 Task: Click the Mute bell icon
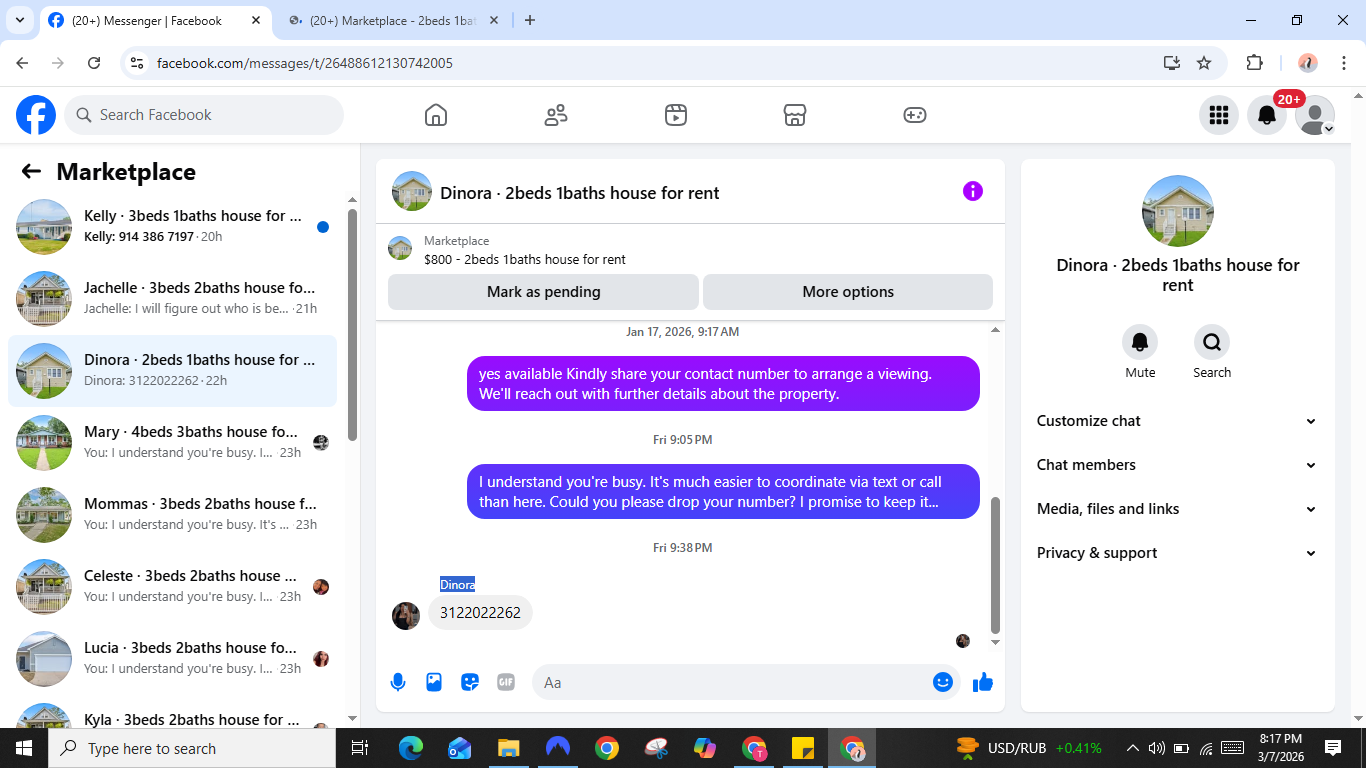pos(1140,342)
